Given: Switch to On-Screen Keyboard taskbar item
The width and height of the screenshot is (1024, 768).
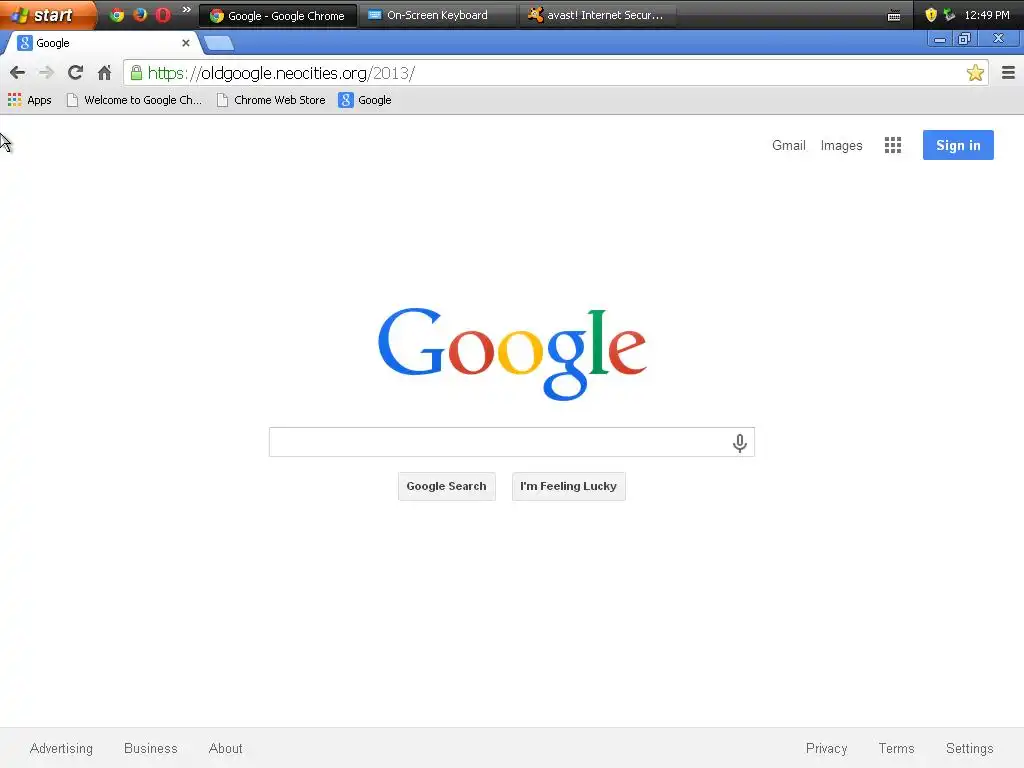Looking at the screenshot, I should point(438,15).
